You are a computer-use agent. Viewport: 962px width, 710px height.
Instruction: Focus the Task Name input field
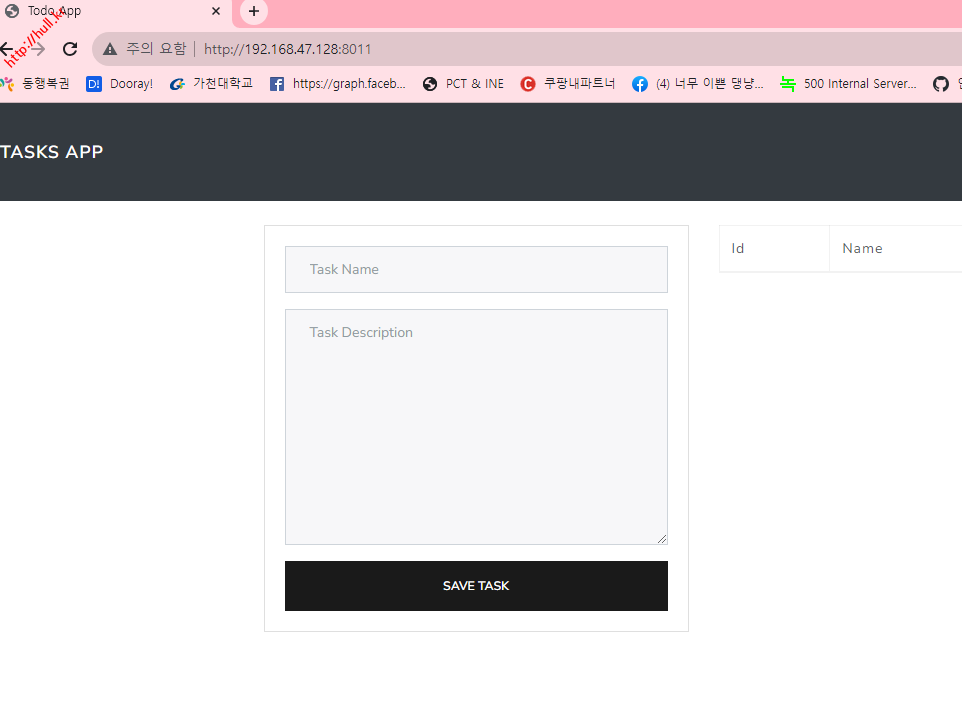pyautogui.click(x=476, y=270)
